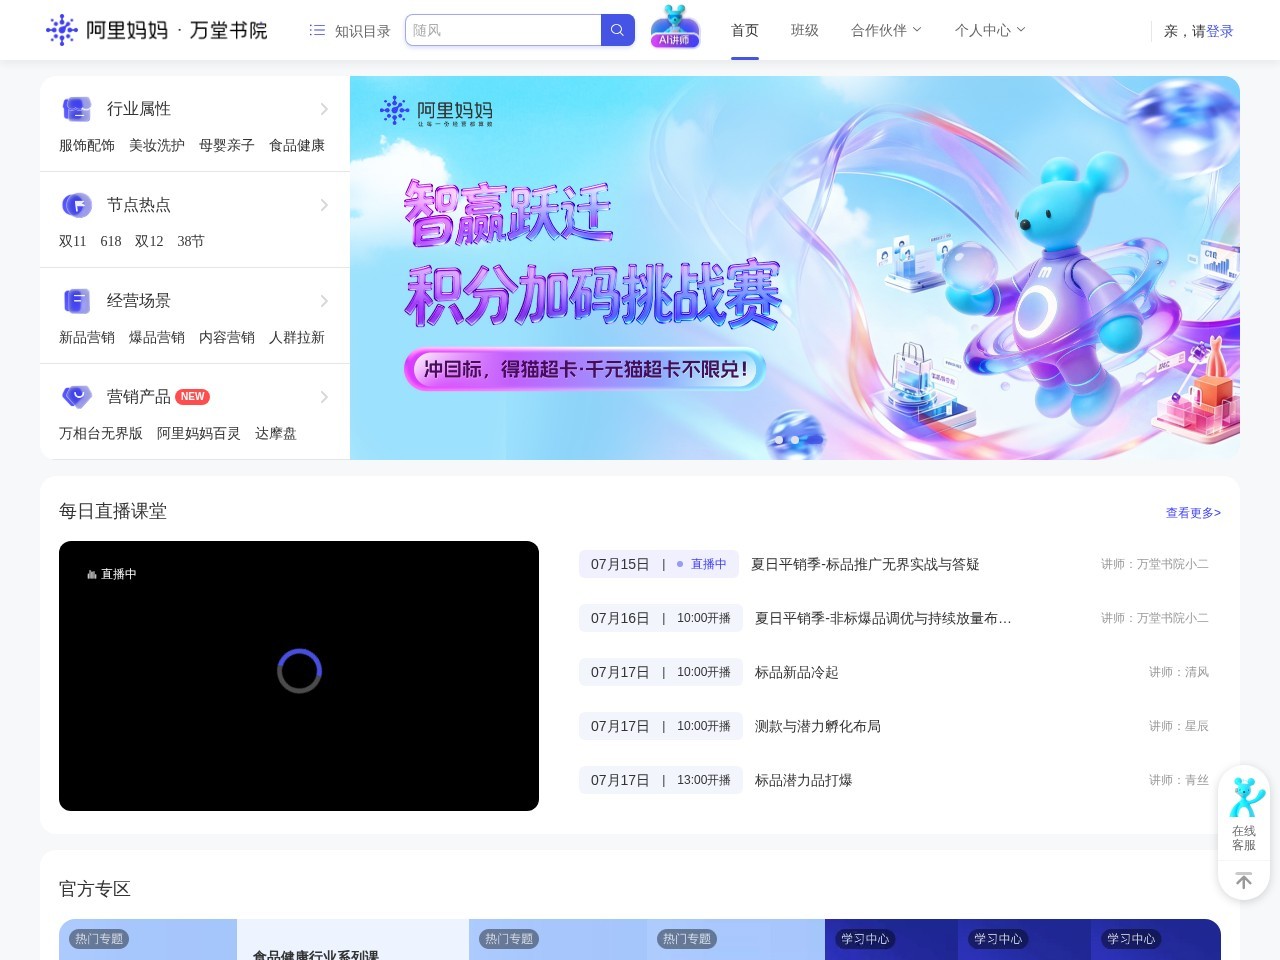Screen dimensions: 1280x960
Task: Select 美妆洗护 industry link
Action: click(x=157, y=145)
